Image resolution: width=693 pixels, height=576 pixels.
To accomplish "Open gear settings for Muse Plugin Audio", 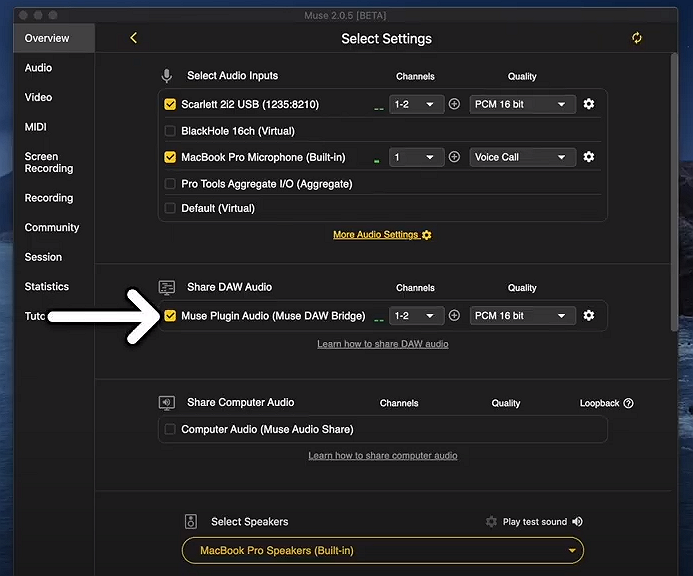I will pyautogui.click(x=589, y=316).
